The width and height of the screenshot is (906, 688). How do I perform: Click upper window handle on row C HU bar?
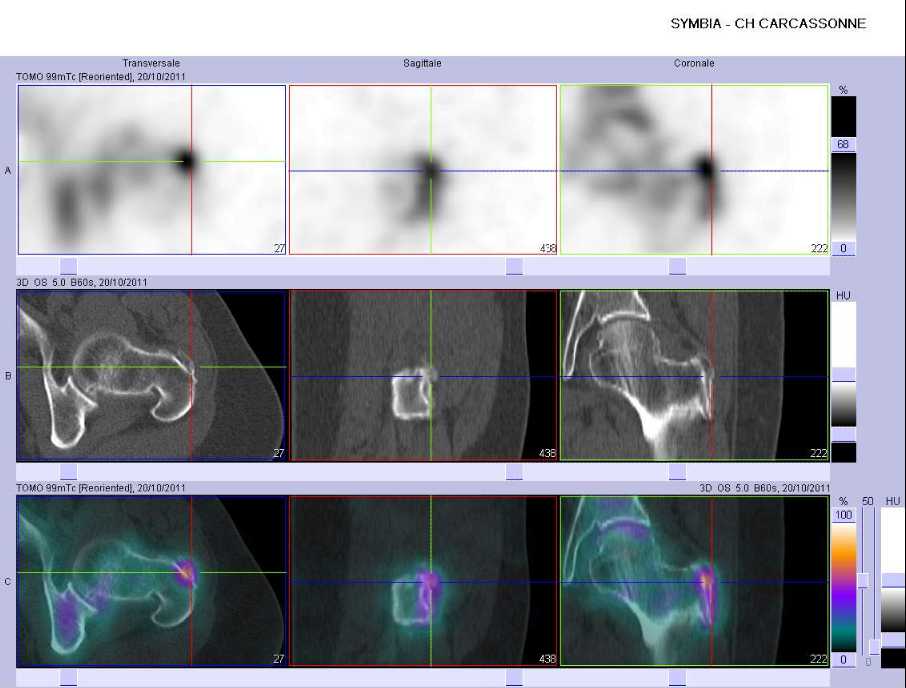coord(893,581)
